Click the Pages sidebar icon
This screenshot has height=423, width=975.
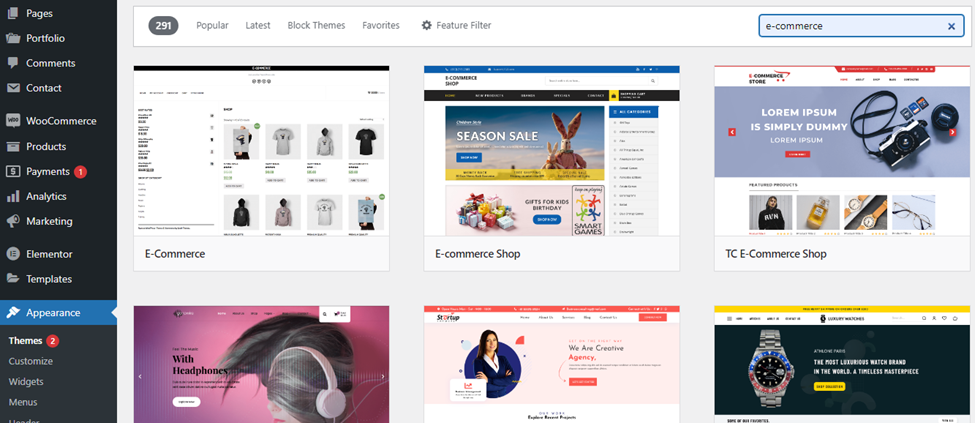click(x=13, y=13)
